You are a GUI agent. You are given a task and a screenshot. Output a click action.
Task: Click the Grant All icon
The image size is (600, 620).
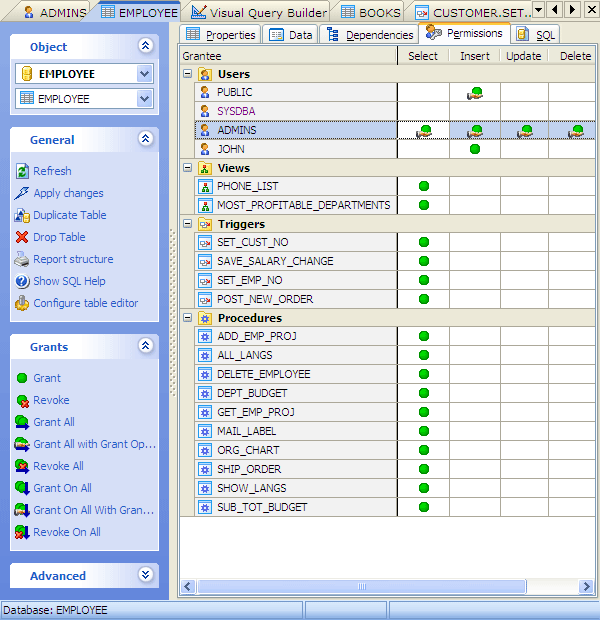[22, 422]
